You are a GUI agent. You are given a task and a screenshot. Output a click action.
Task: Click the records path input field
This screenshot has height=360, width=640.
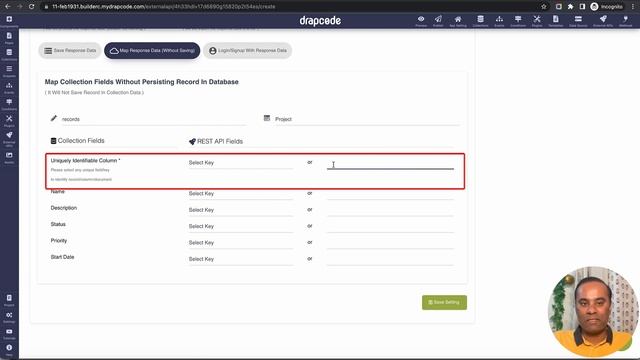(x=154, y=119)
